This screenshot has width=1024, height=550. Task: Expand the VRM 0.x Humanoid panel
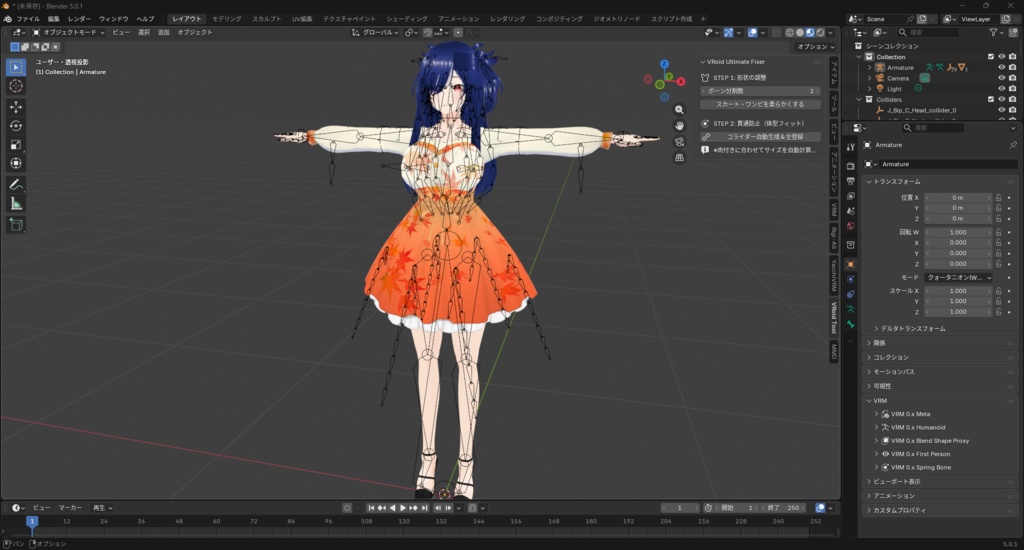click(x=918, y=427)
